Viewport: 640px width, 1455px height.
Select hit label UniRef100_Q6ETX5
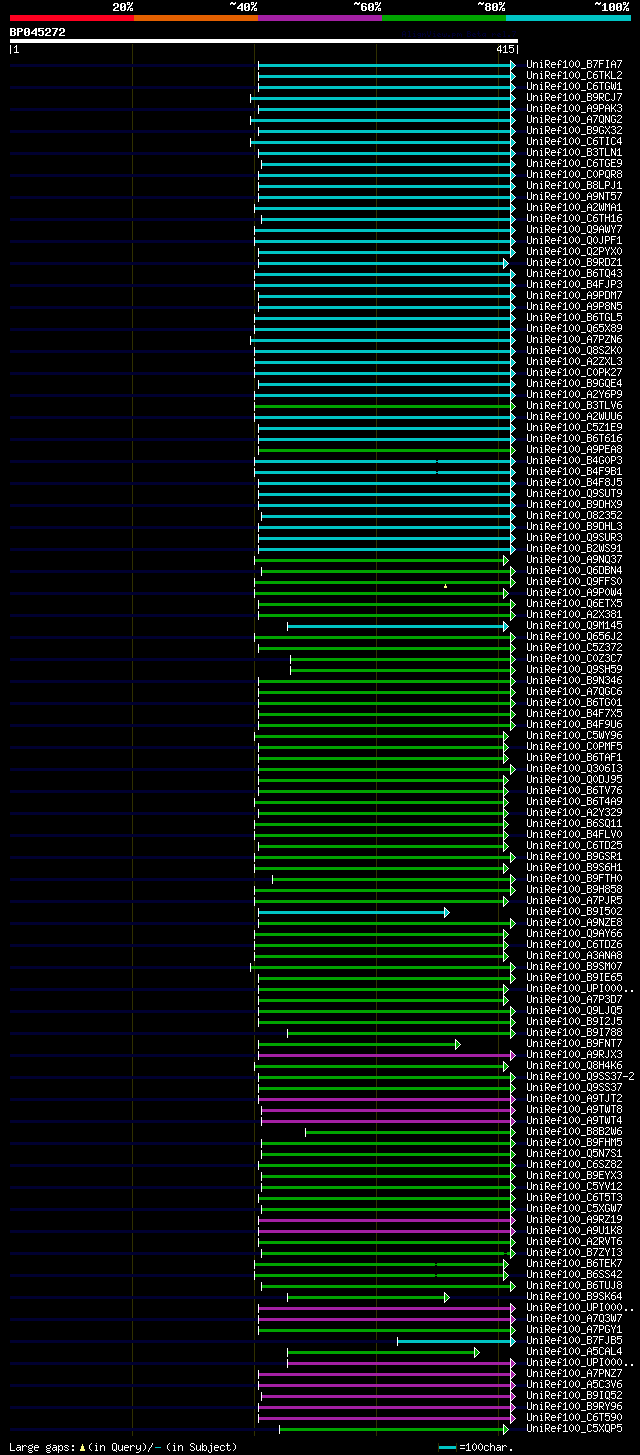tap(573, 603)
